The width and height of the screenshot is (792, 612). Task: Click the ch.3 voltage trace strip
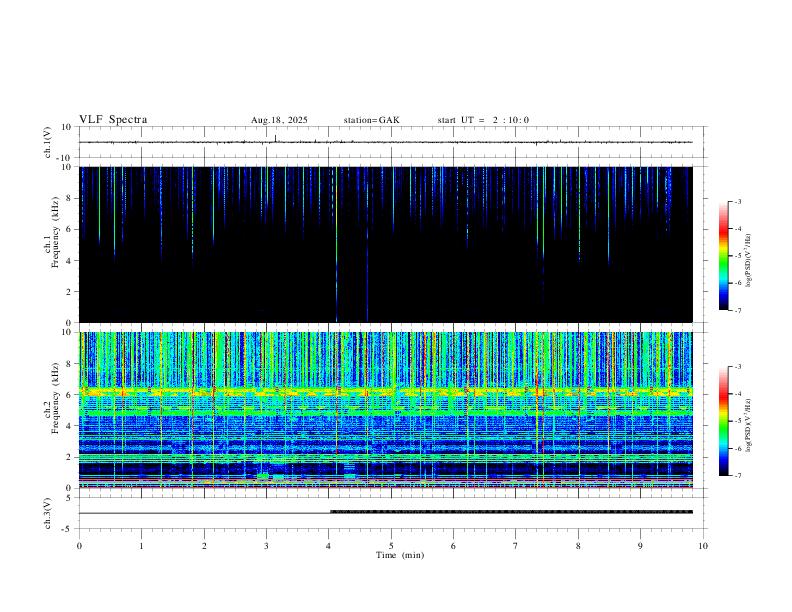click(x=385, y=513)
